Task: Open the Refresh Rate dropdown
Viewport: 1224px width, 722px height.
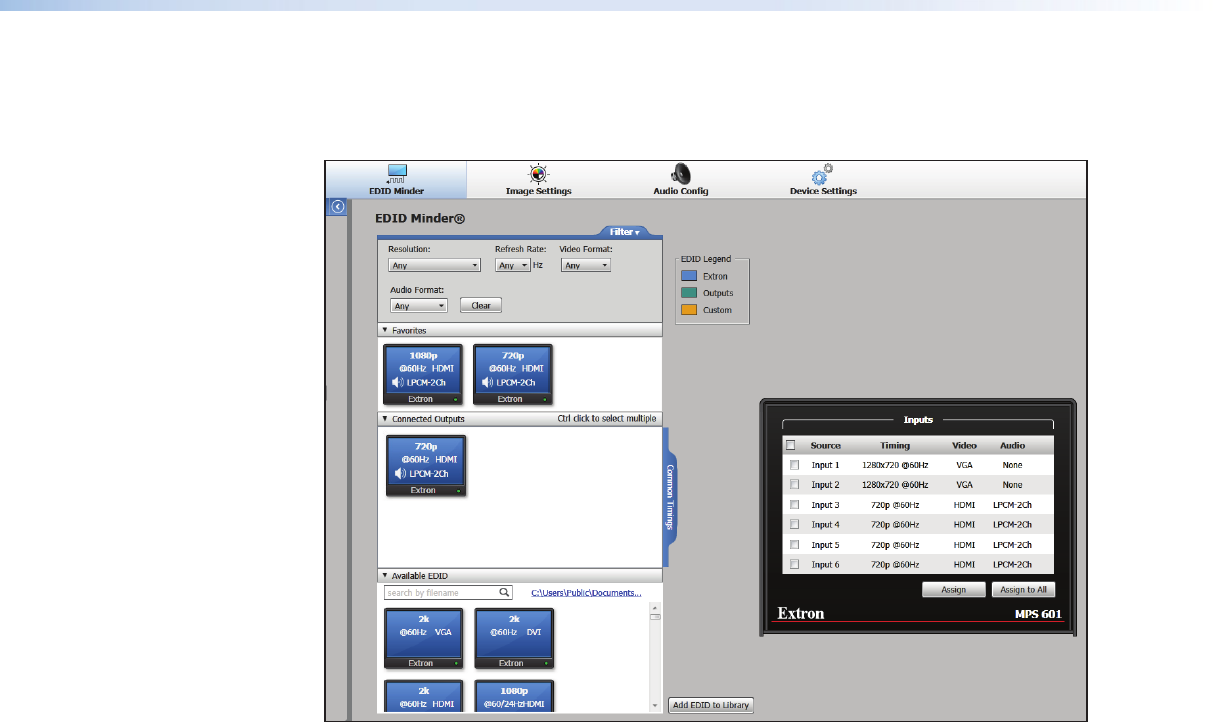Action: (x=513, y=266)
